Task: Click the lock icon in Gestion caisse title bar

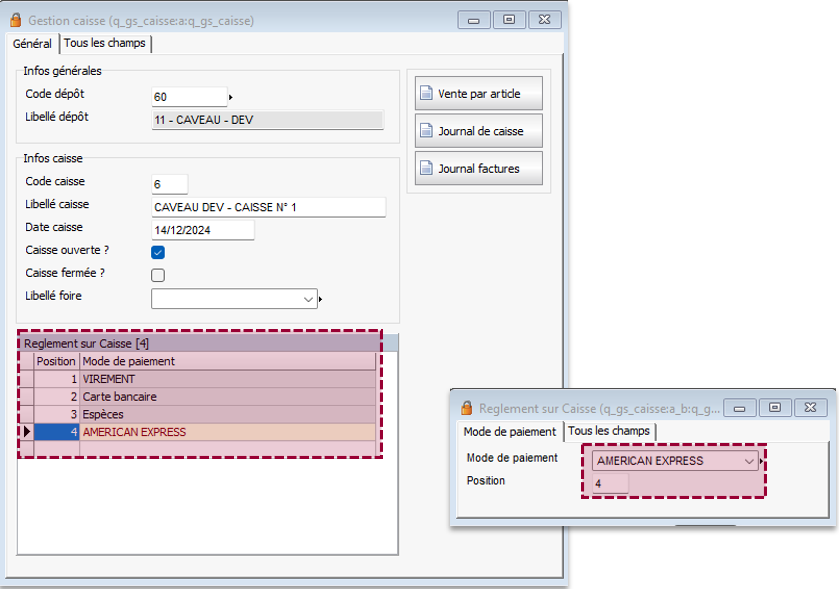Action: point(16,20)
